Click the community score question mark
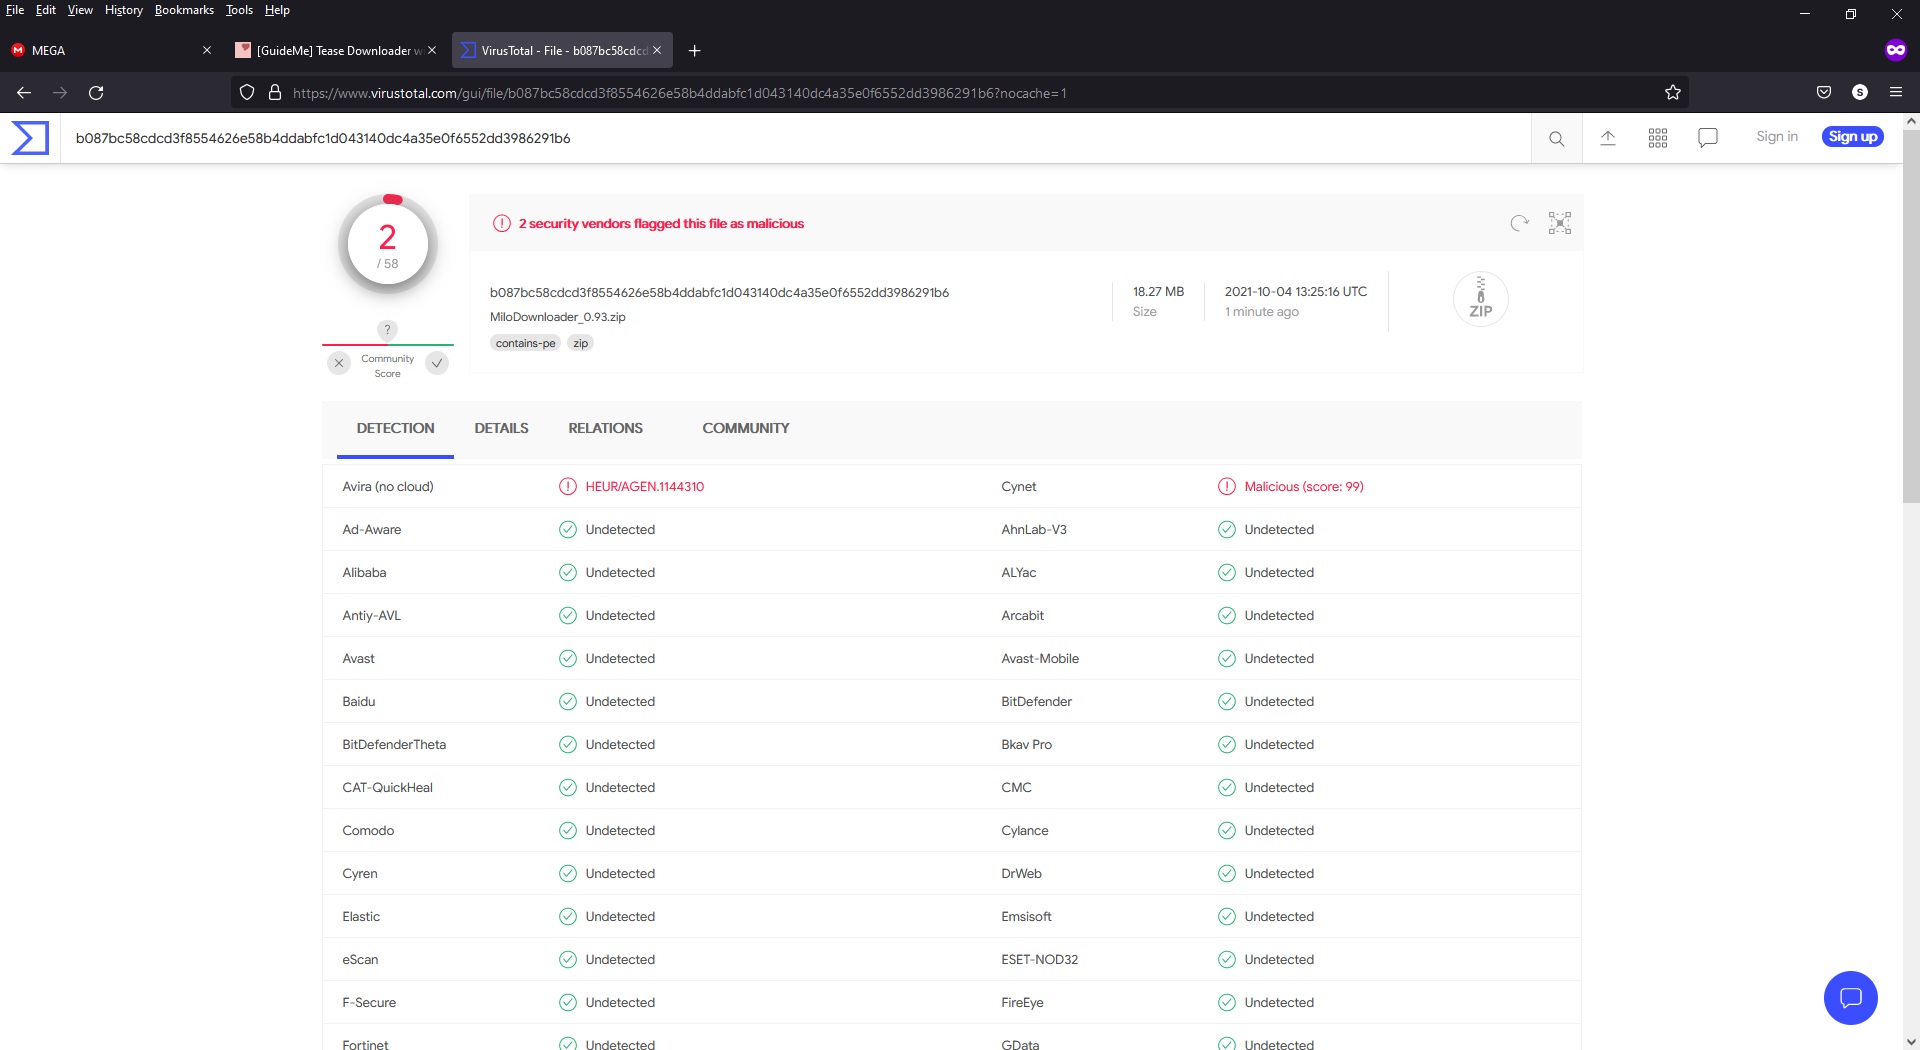This screenshot has width=1920, height=1050. [x=387, y=329]
